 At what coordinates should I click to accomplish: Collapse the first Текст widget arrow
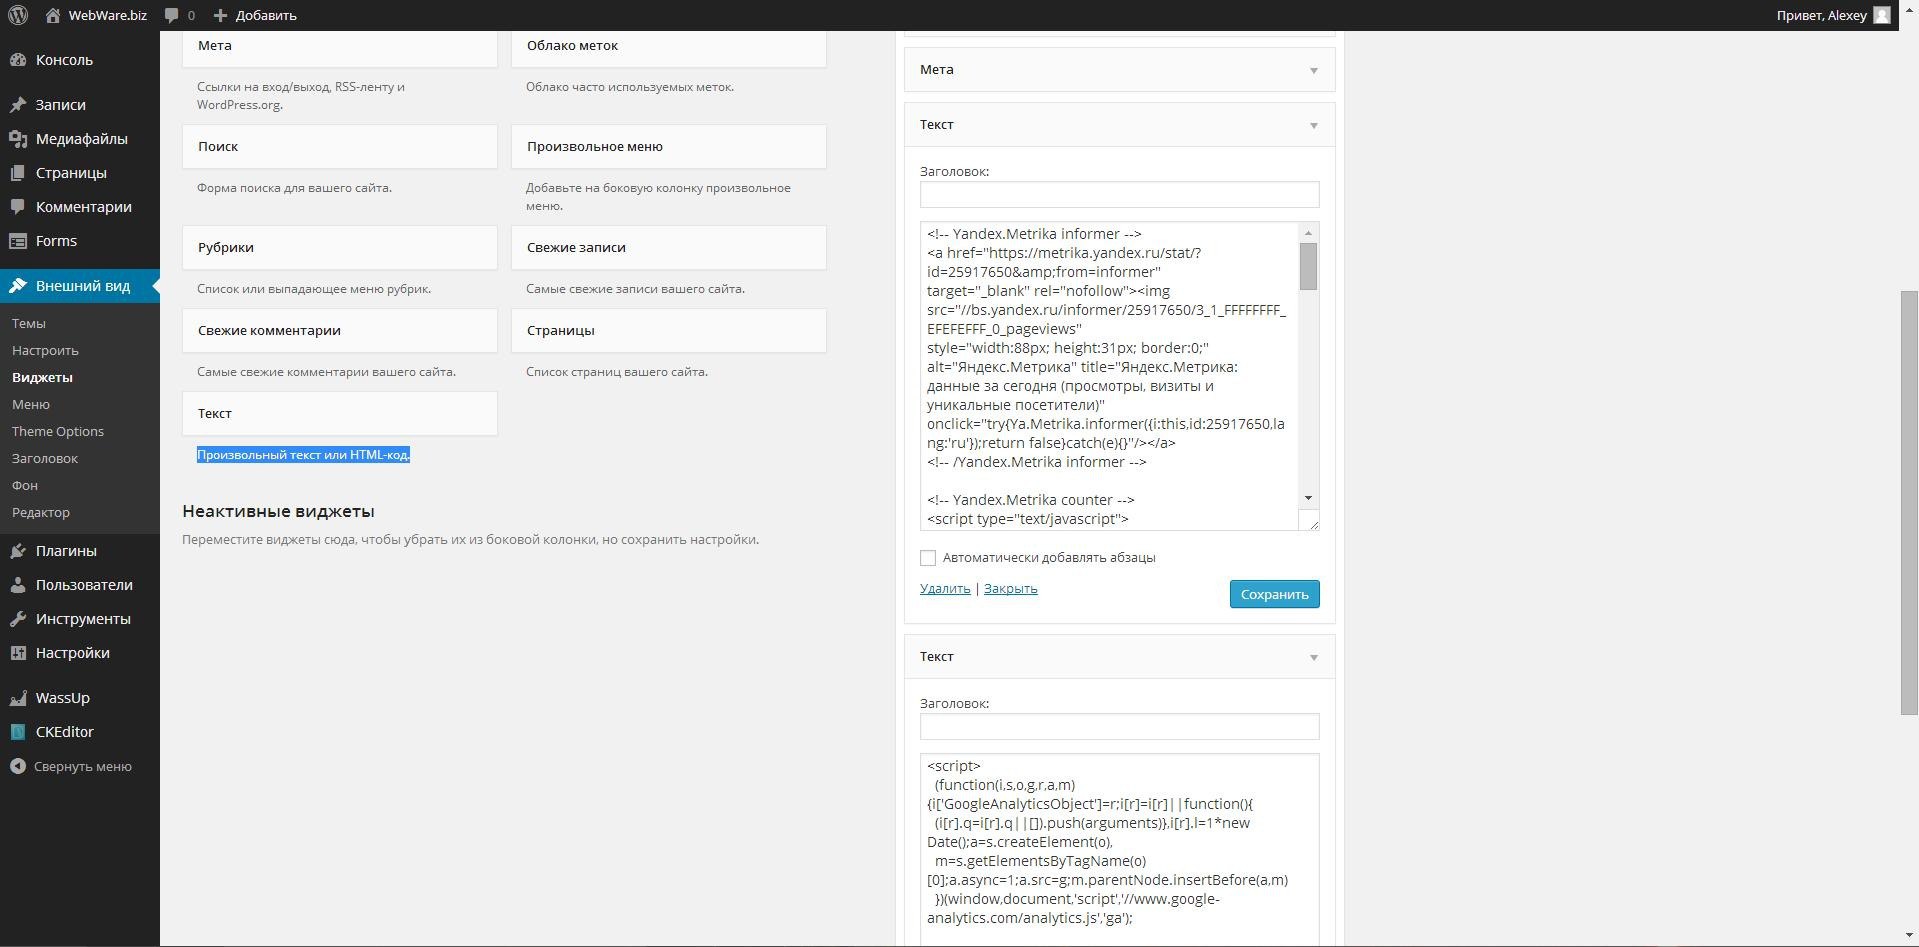tap(1314, 125)
